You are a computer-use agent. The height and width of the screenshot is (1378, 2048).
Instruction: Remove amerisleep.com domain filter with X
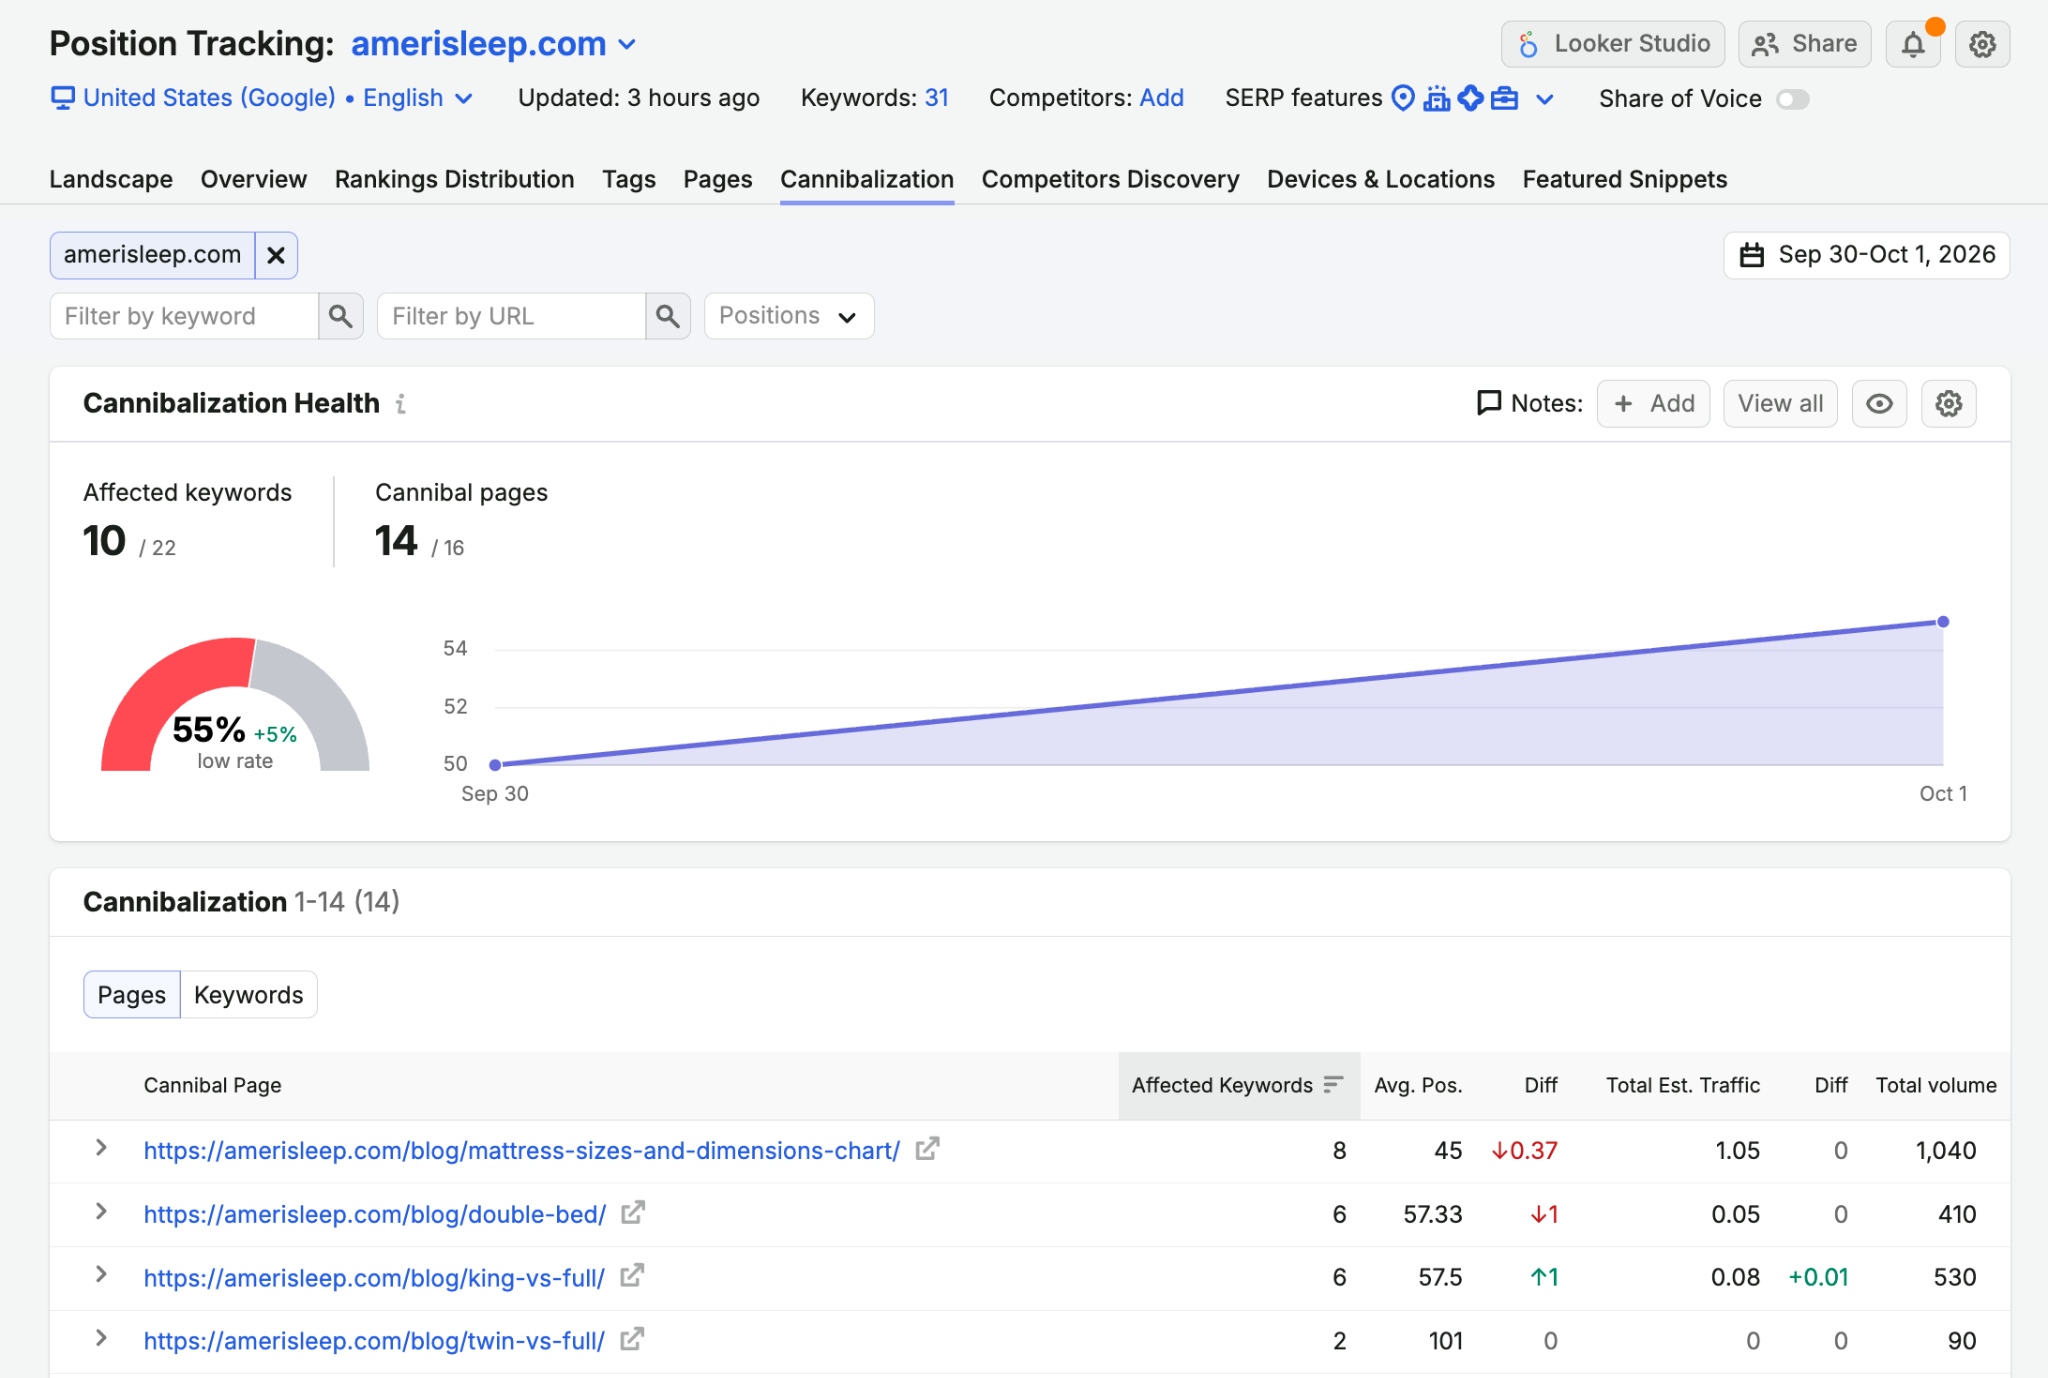[276, 255]
